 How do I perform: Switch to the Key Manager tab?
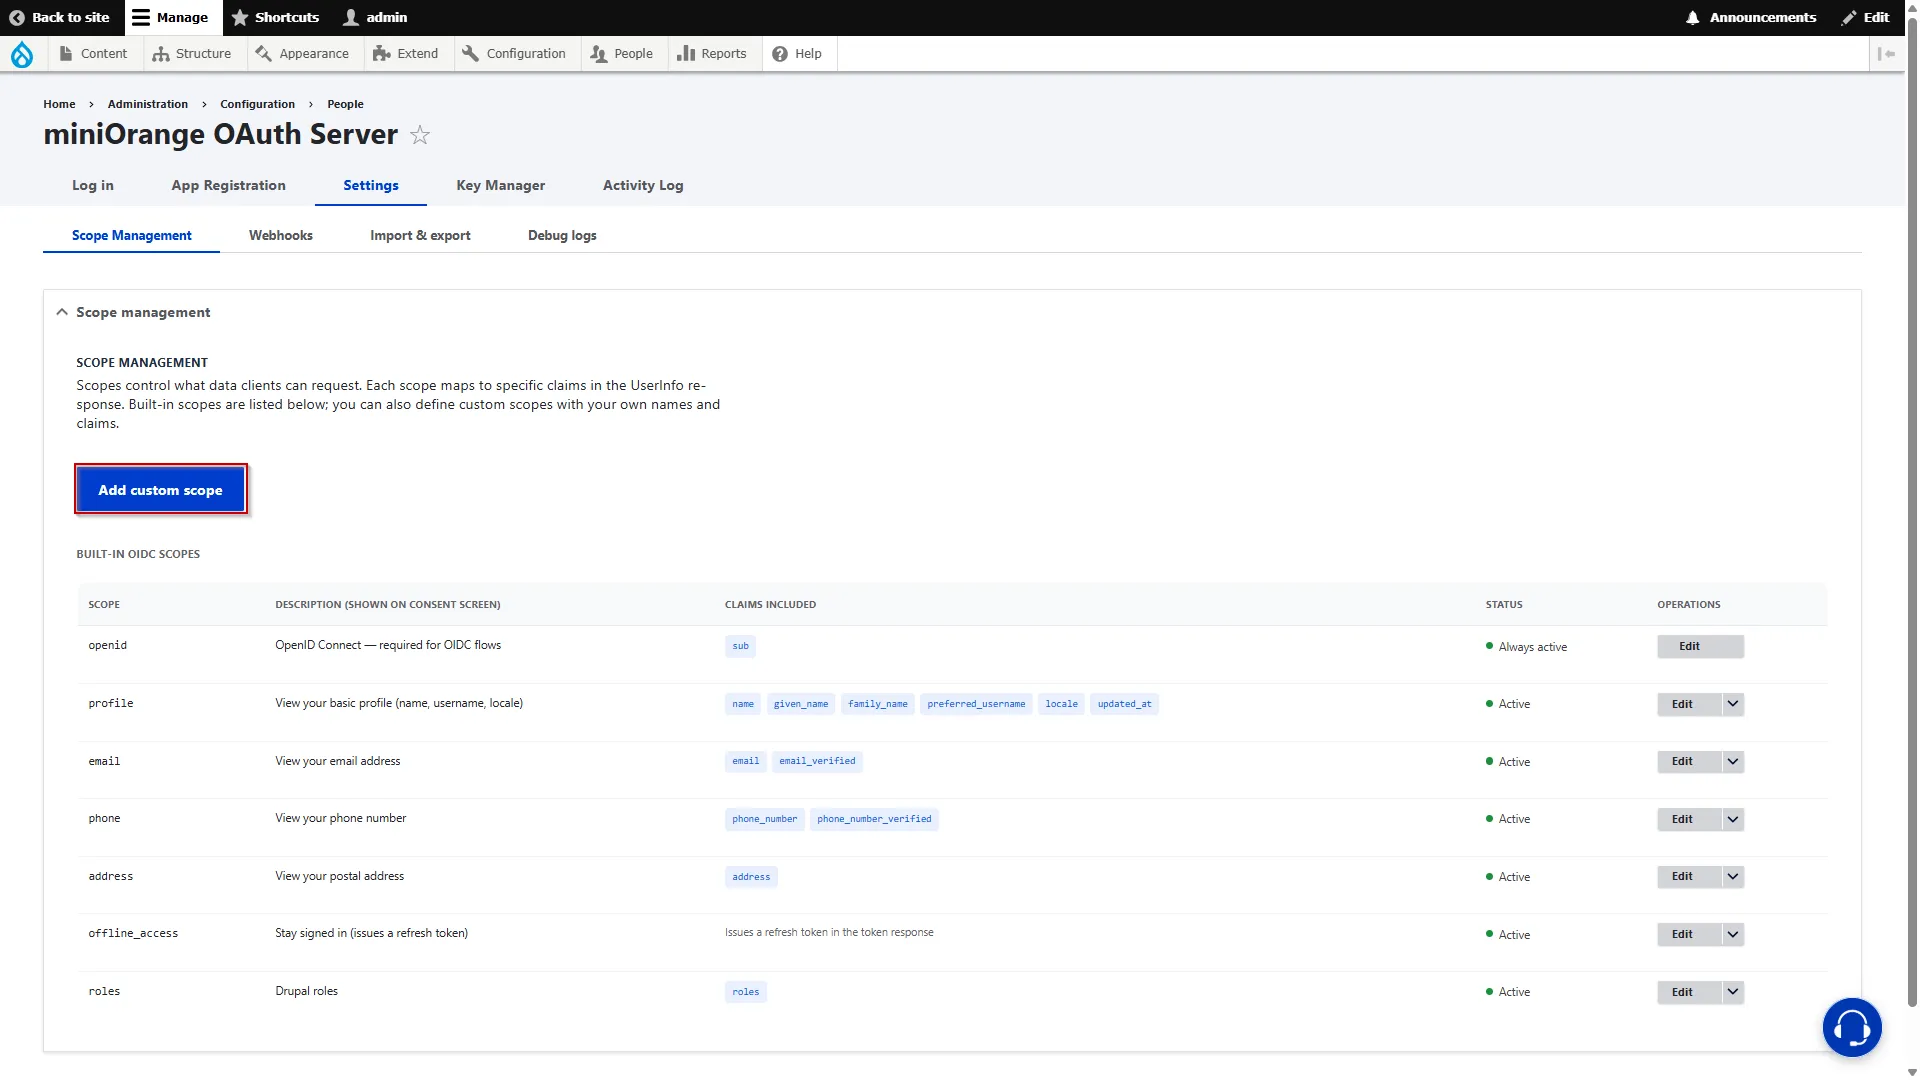click(501, 185)
